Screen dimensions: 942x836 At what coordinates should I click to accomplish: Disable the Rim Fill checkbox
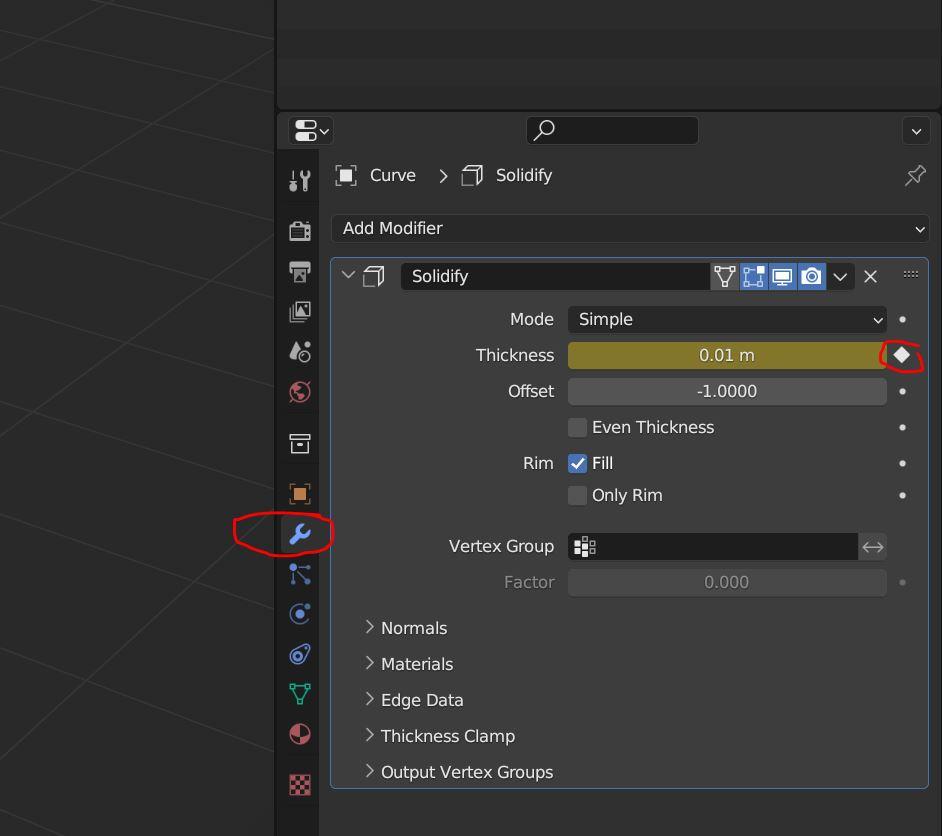pyautogui.click(x=577, y=464)
